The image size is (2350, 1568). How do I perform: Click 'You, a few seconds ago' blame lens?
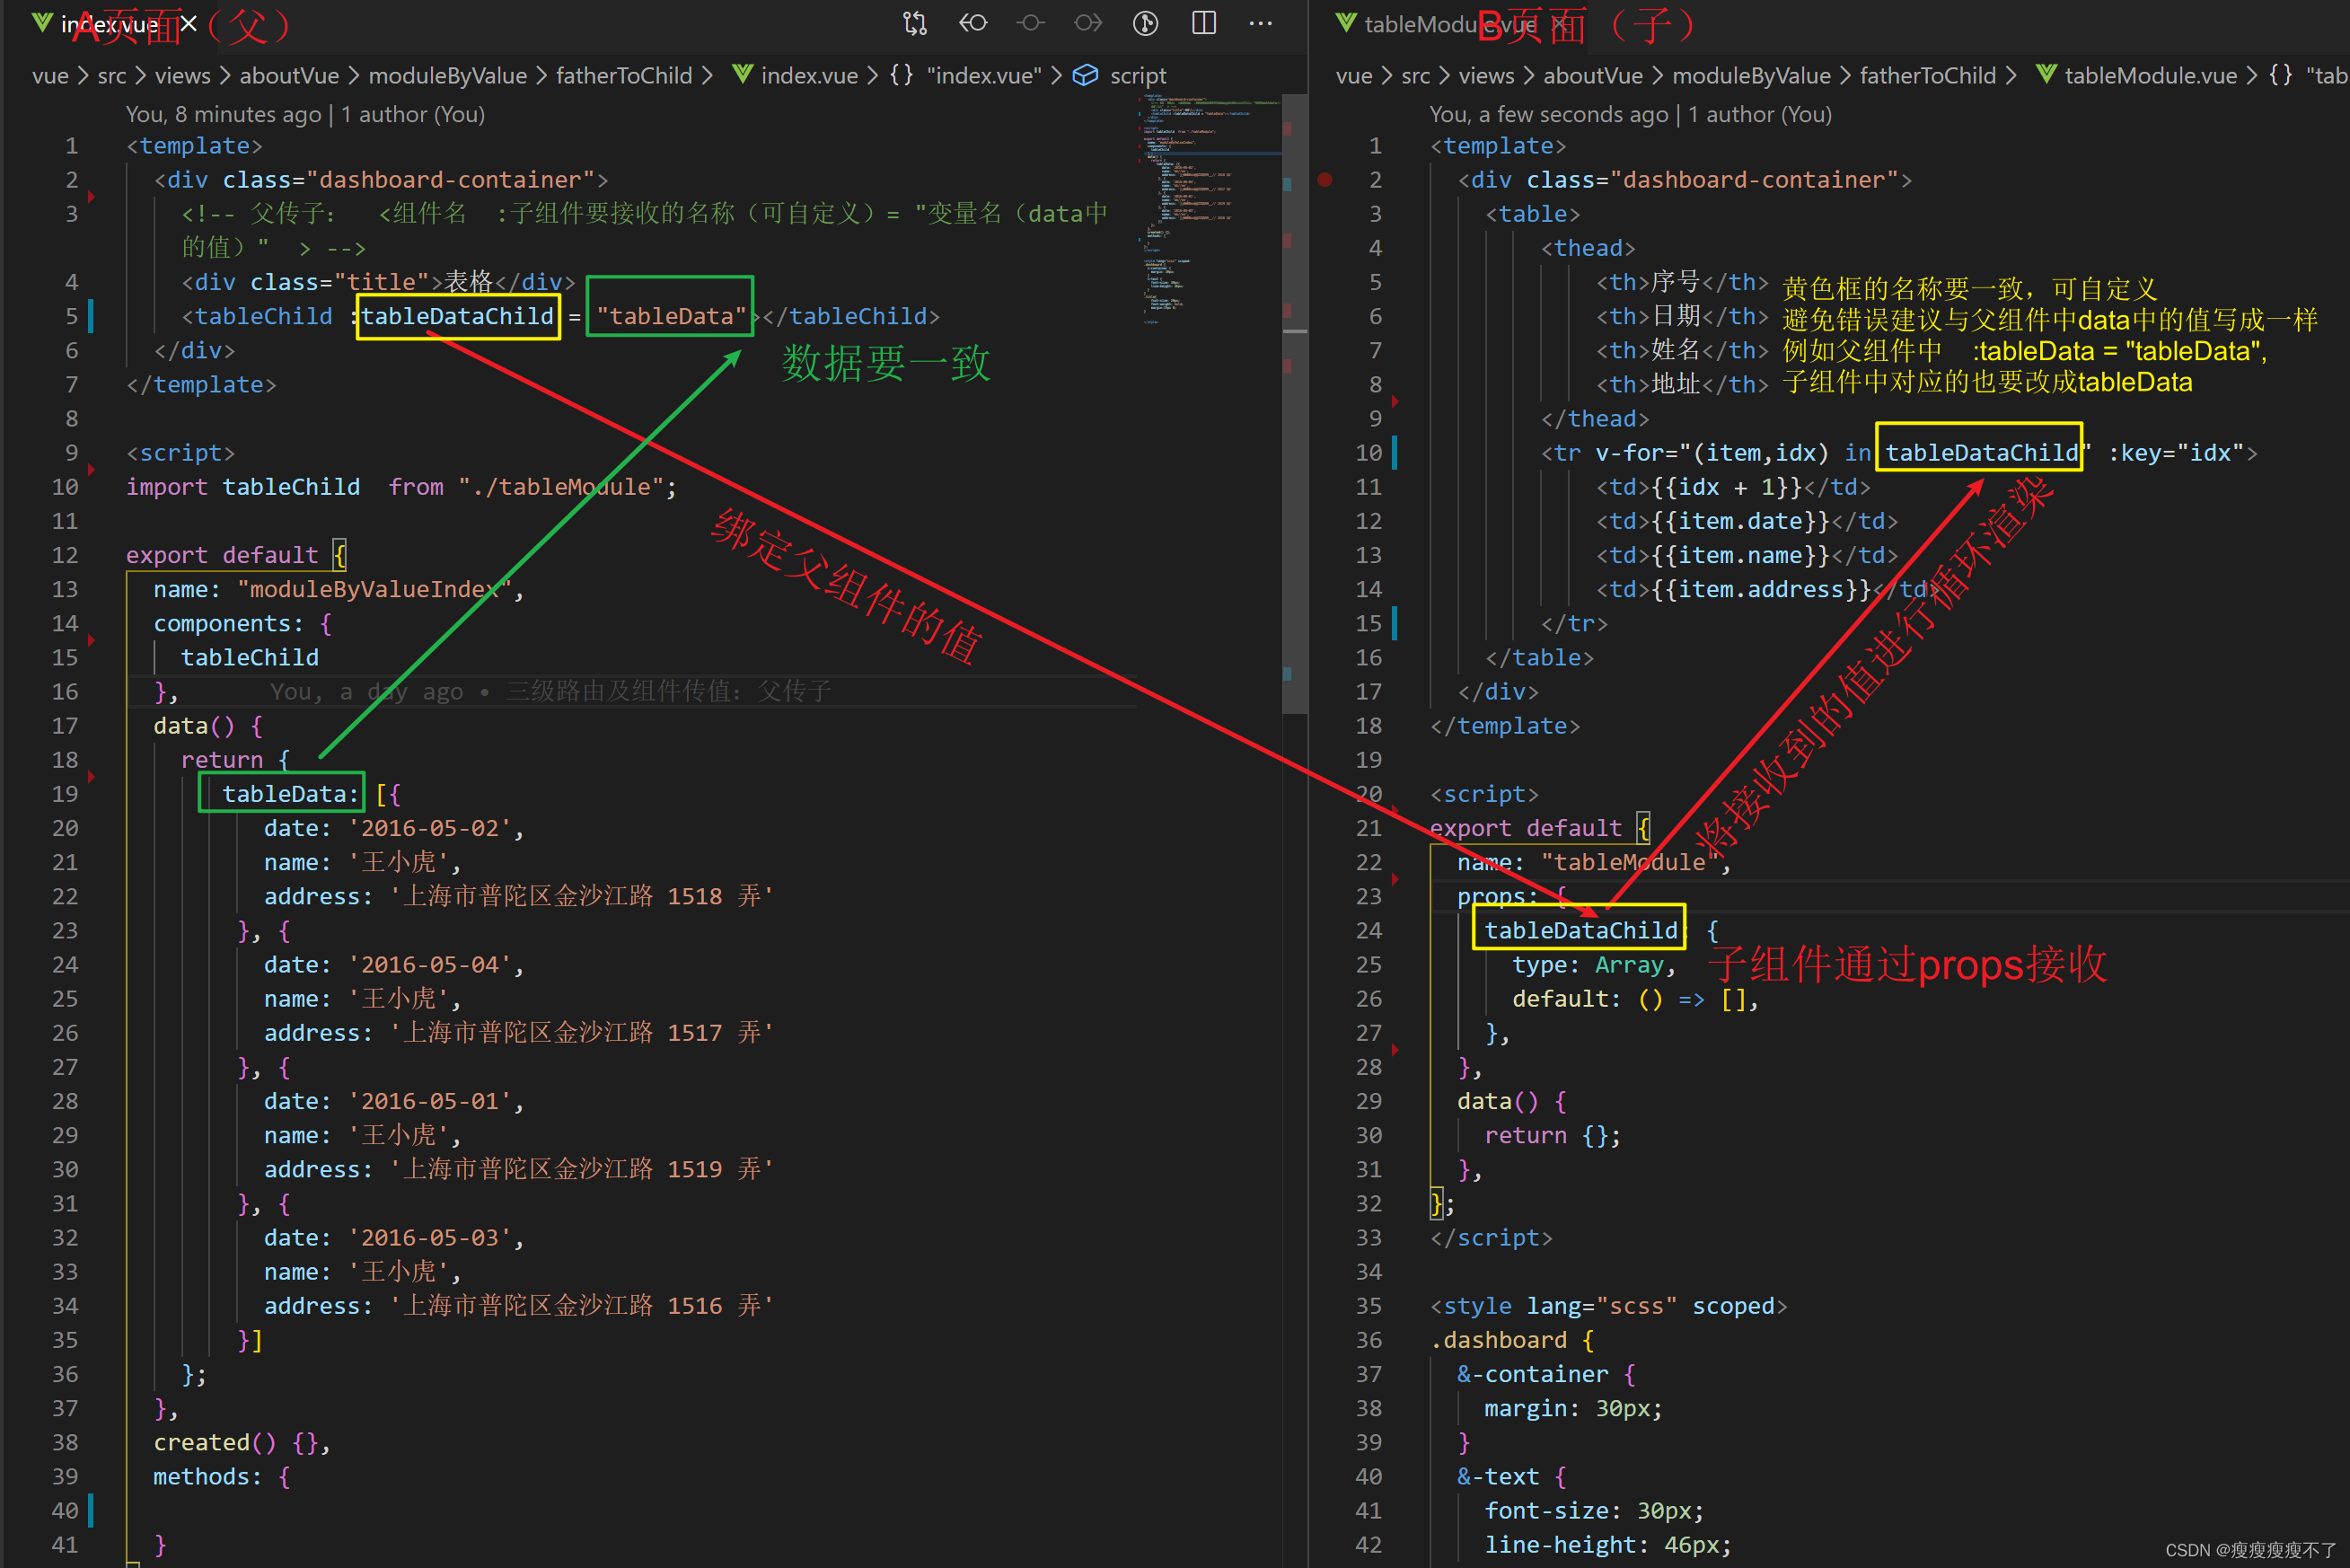(x=1549, y=115)
